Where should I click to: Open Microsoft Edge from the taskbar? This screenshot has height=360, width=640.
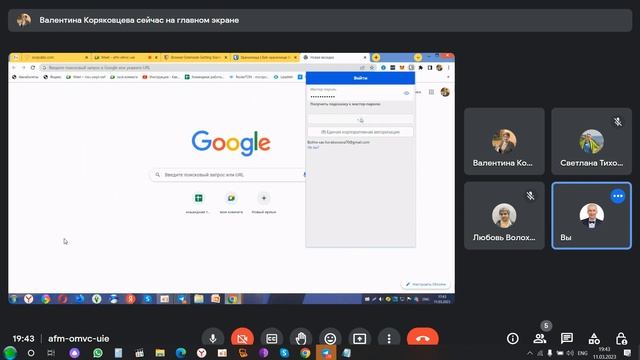(x=181, y=353)
